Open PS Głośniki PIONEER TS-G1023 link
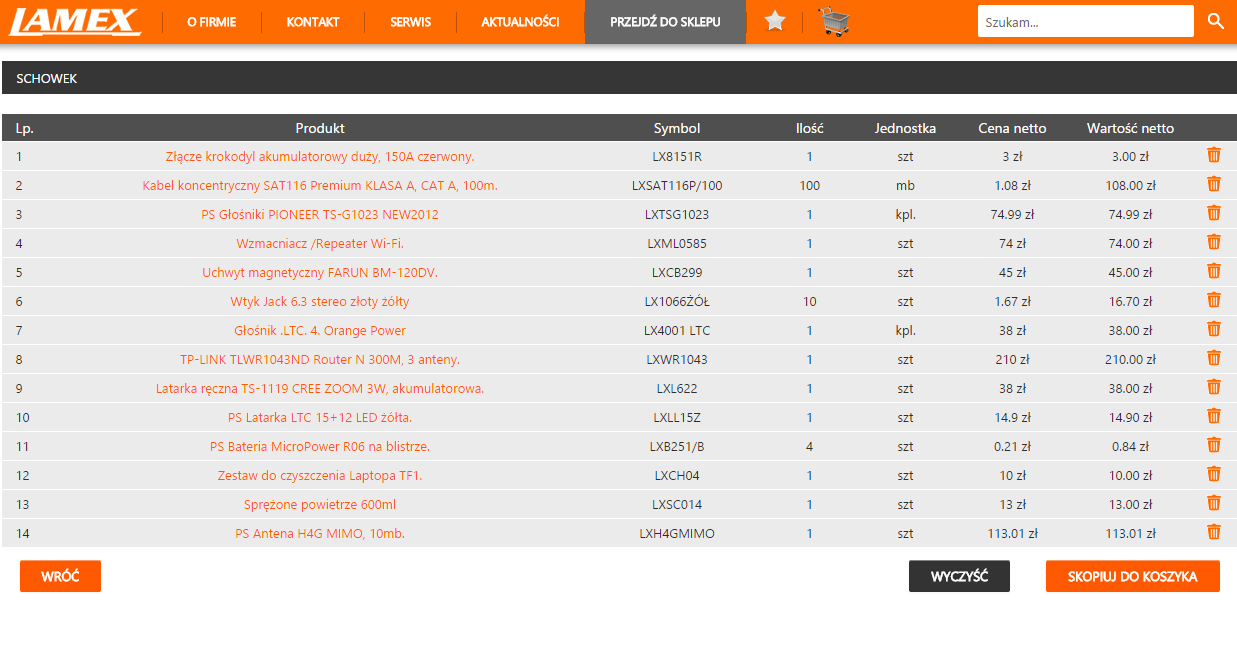 [320, 215]
